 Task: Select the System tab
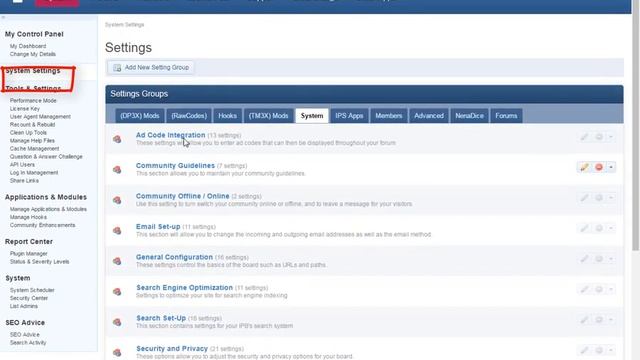(312, 116)
